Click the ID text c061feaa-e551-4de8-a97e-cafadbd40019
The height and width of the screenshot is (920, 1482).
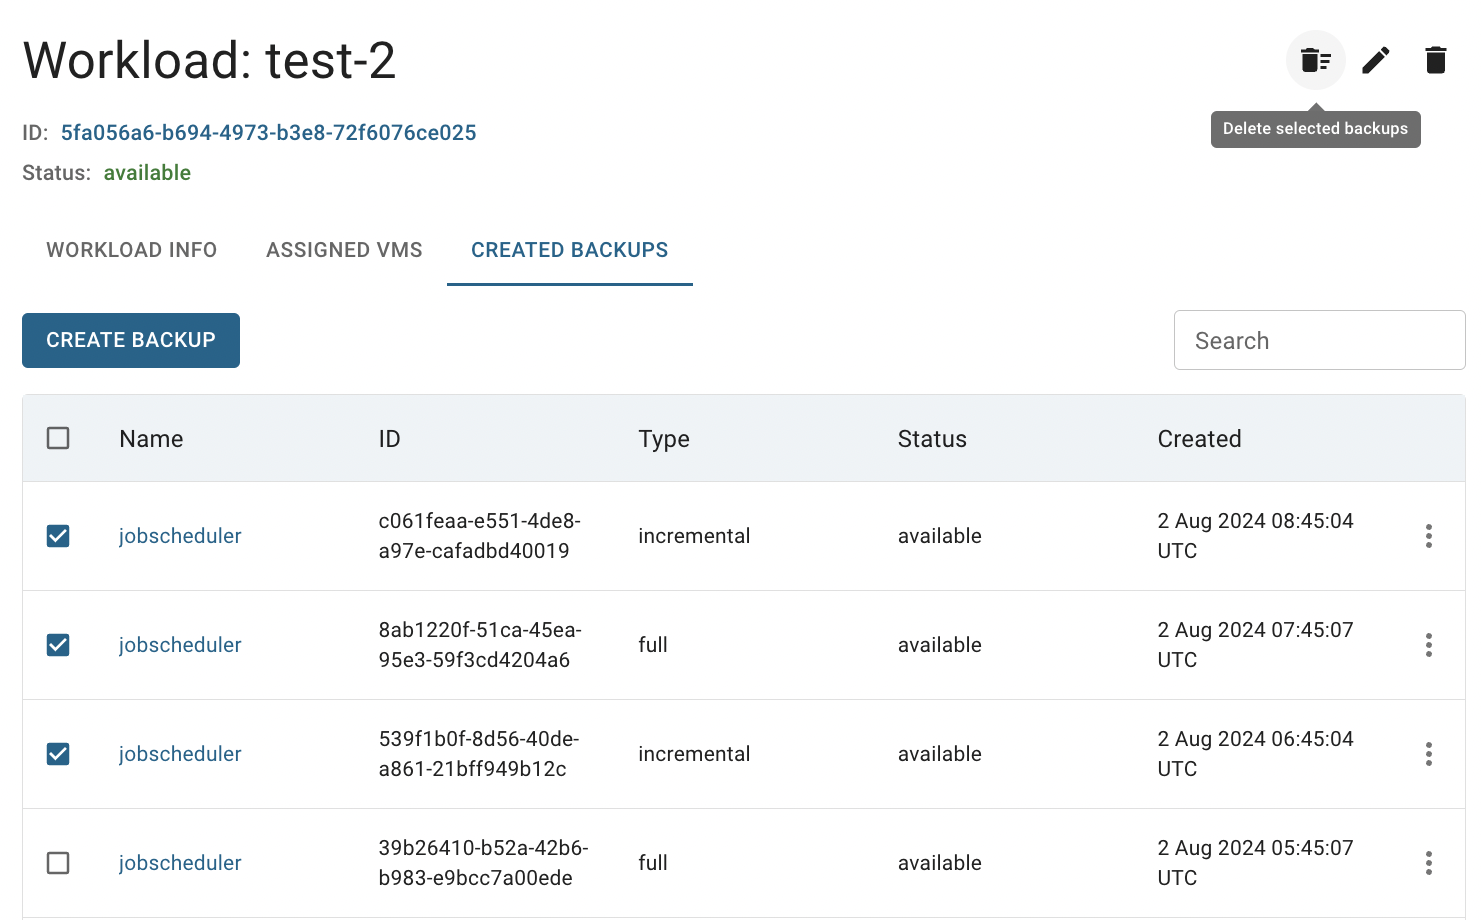click(479, 536)
